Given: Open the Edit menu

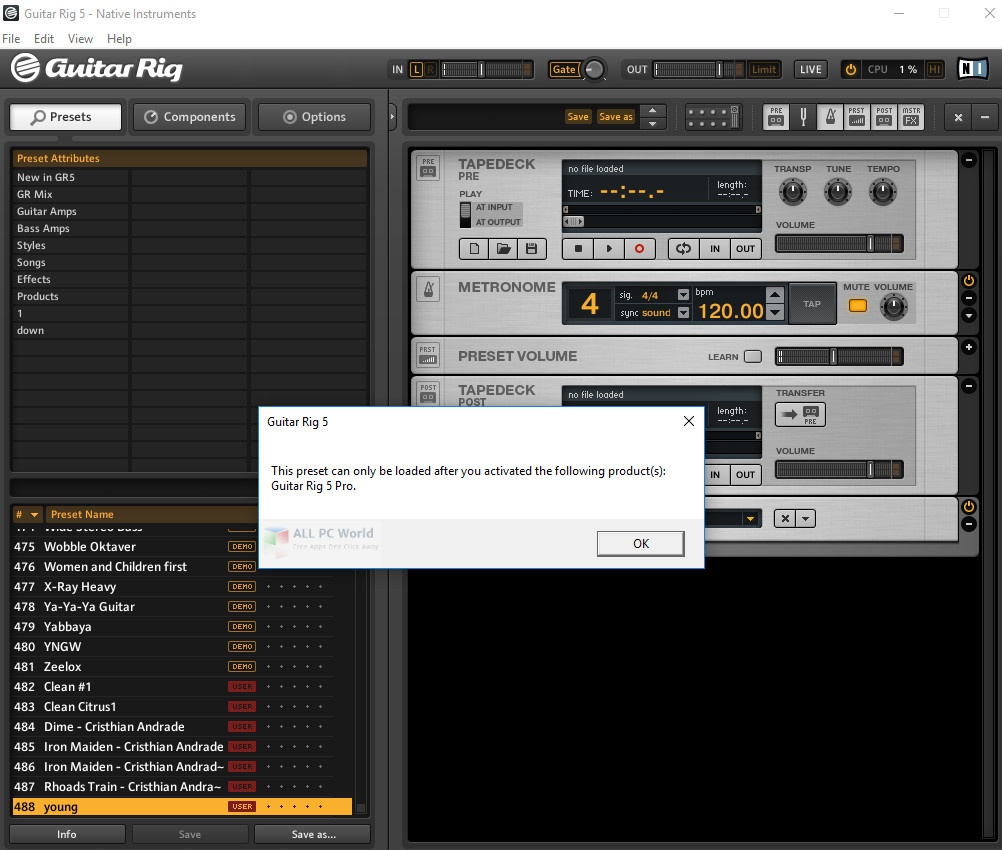Looking at the screenshot, I should point(43,39).
